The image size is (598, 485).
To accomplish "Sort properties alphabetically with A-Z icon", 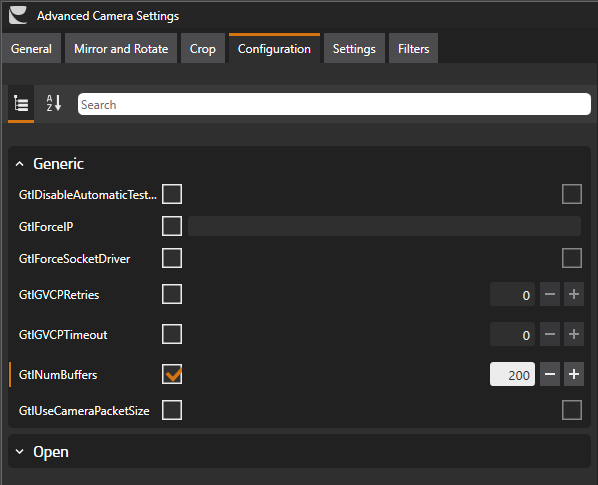I will (x=54, y=103).
